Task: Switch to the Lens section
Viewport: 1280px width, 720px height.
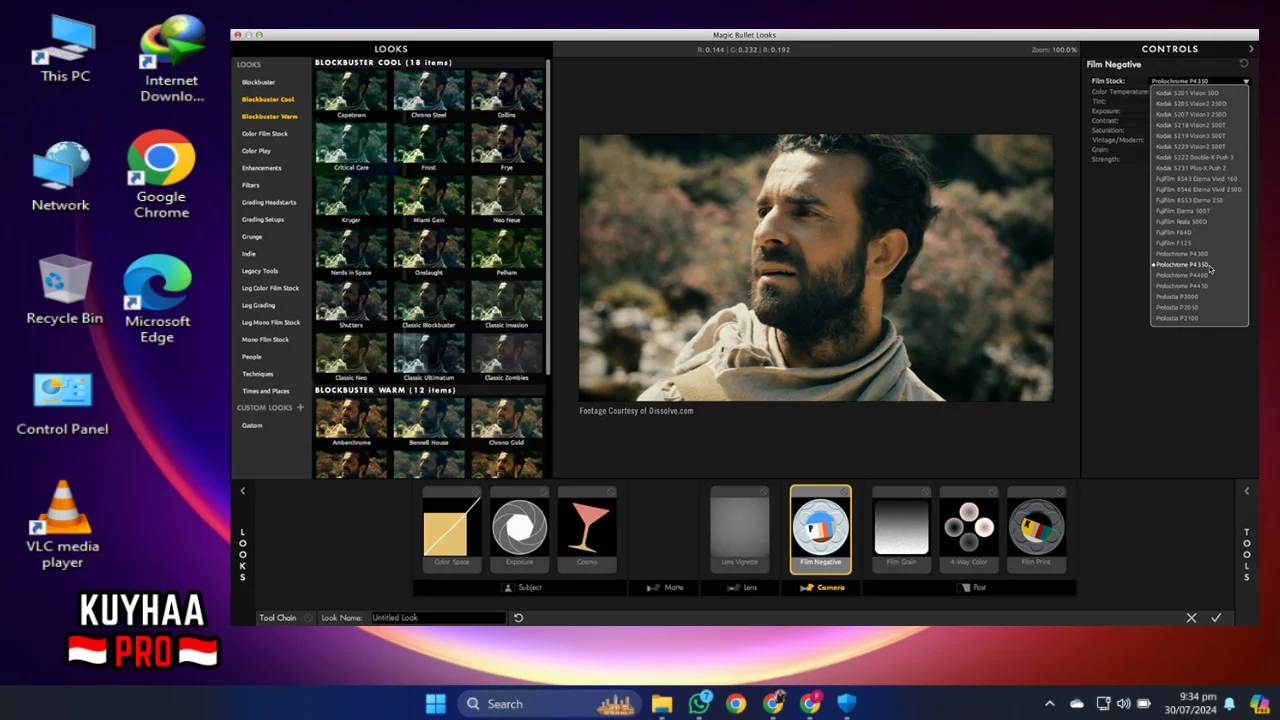Action: point(744,588)
